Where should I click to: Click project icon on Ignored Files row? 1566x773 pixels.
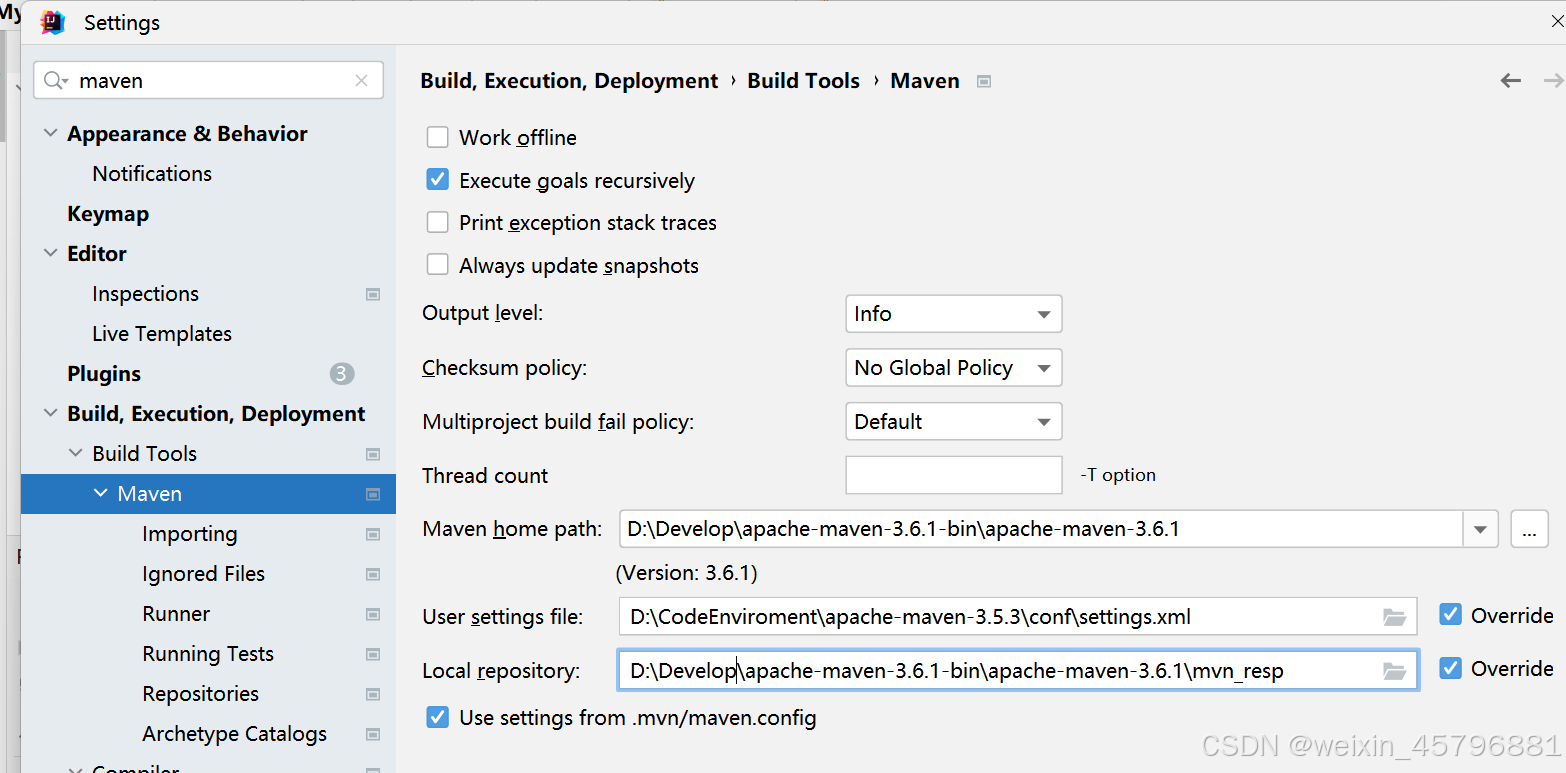pos(373,574)
